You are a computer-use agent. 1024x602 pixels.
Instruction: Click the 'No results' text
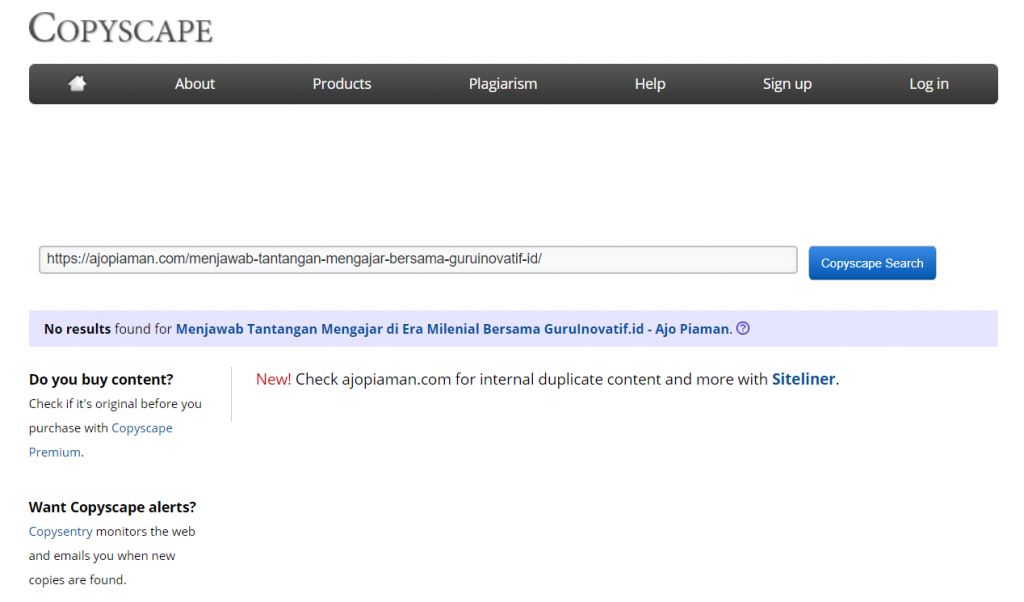[77, 329]
